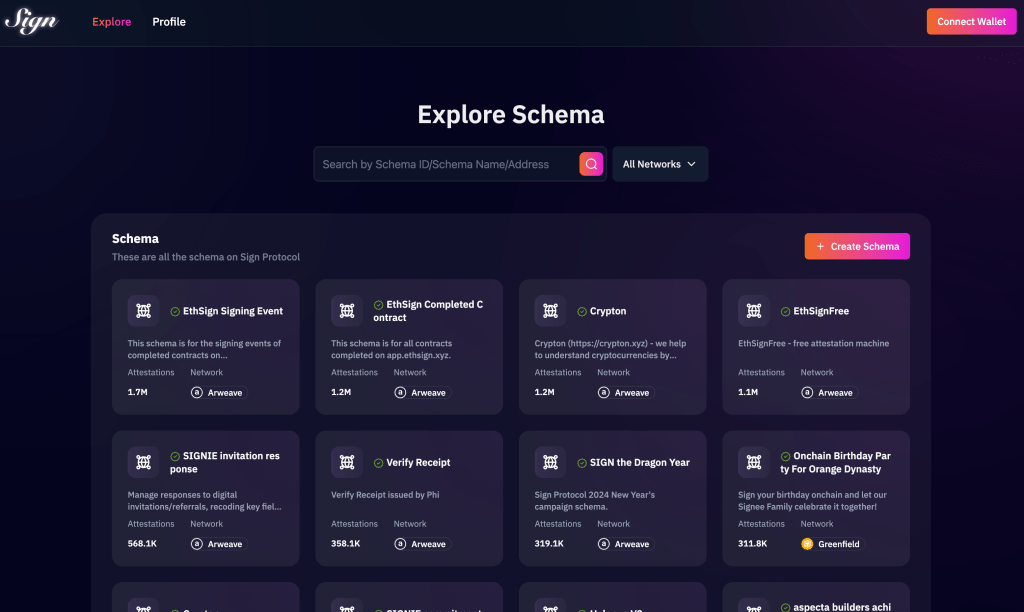The width and height of the screenshot is (1024, 612).
Task: Click the EthSign Signing Event schema icon
Action: pyautogui.click(x=143, y=311)
